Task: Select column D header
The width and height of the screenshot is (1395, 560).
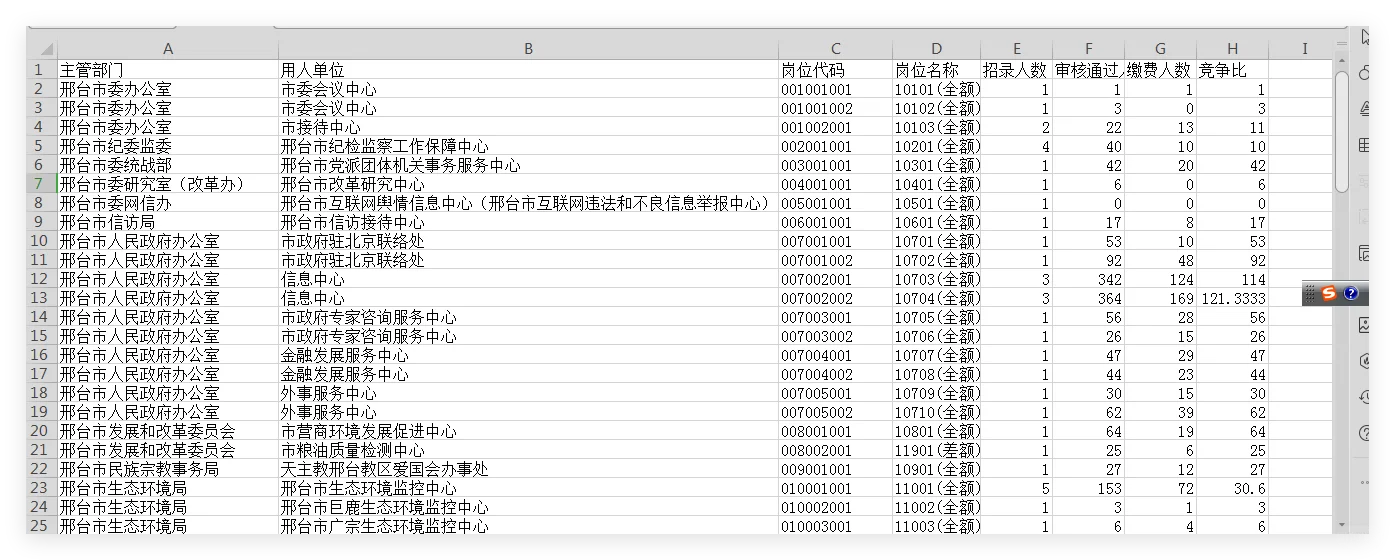Action: point(936,49)
